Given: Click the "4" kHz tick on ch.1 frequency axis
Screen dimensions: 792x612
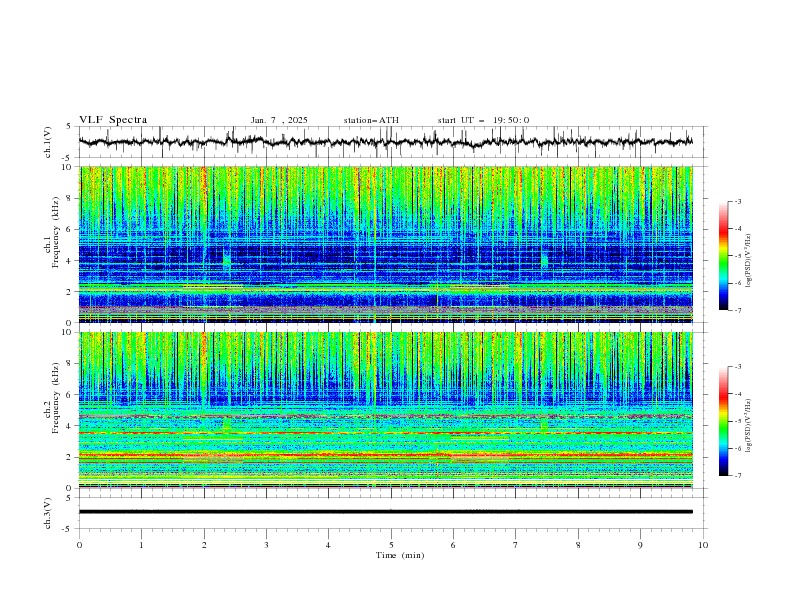Looking at the screenshot, I should coord(70,261).
